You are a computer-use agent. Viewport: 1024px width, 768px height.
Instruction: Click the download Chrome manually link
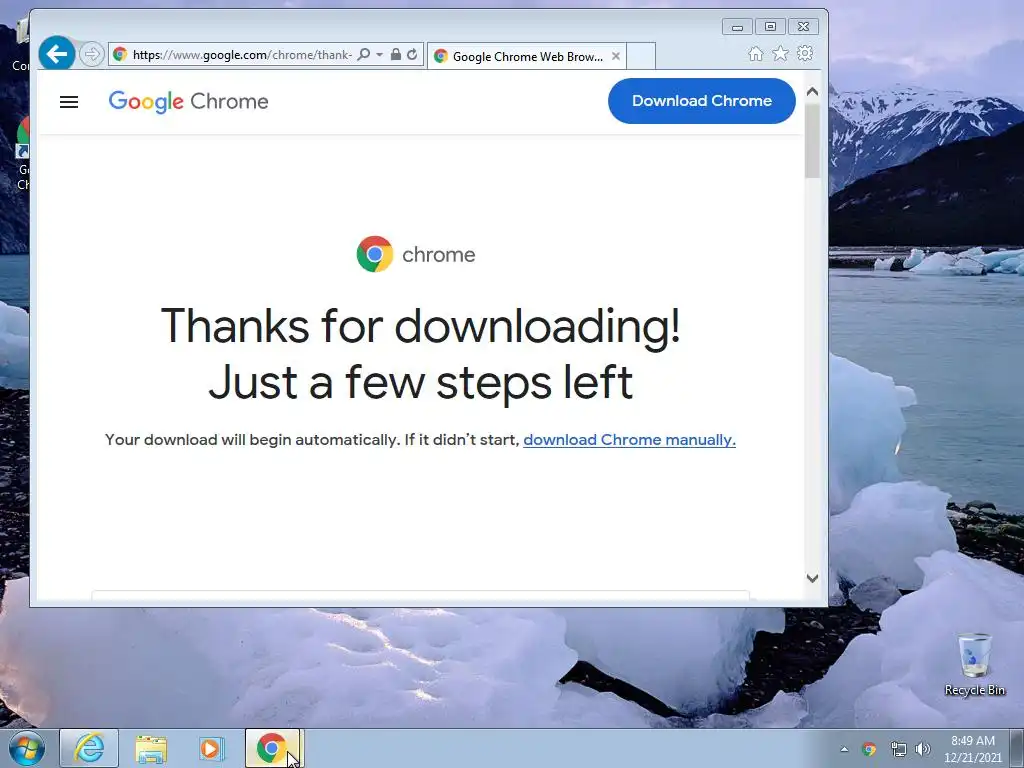point(629,440)
